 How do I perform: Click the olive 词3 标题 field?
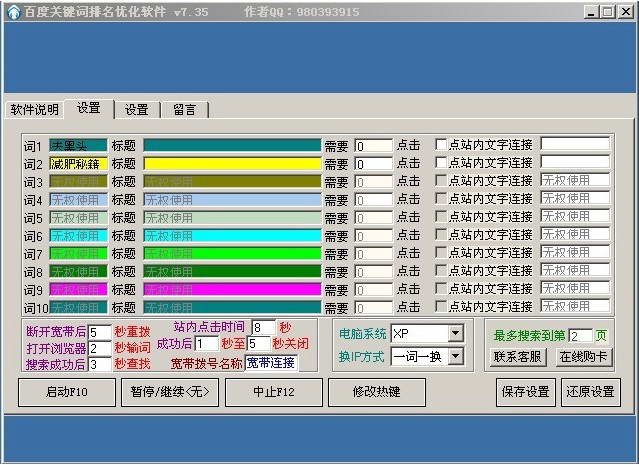pyautogui.click(x=232, y=181)
